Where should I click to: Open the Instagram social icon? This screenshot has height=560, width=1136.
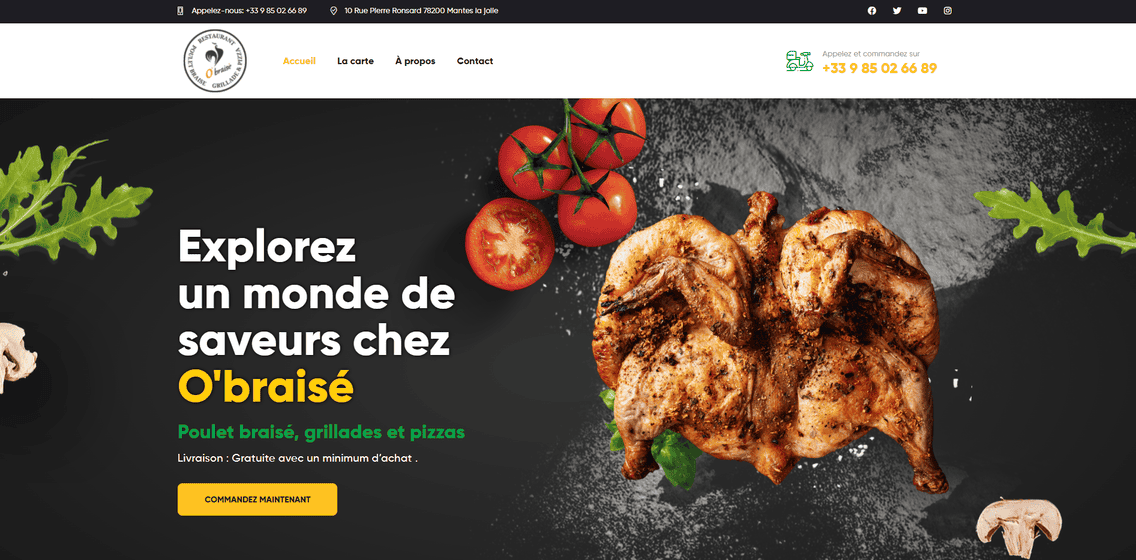coord(948,11)
